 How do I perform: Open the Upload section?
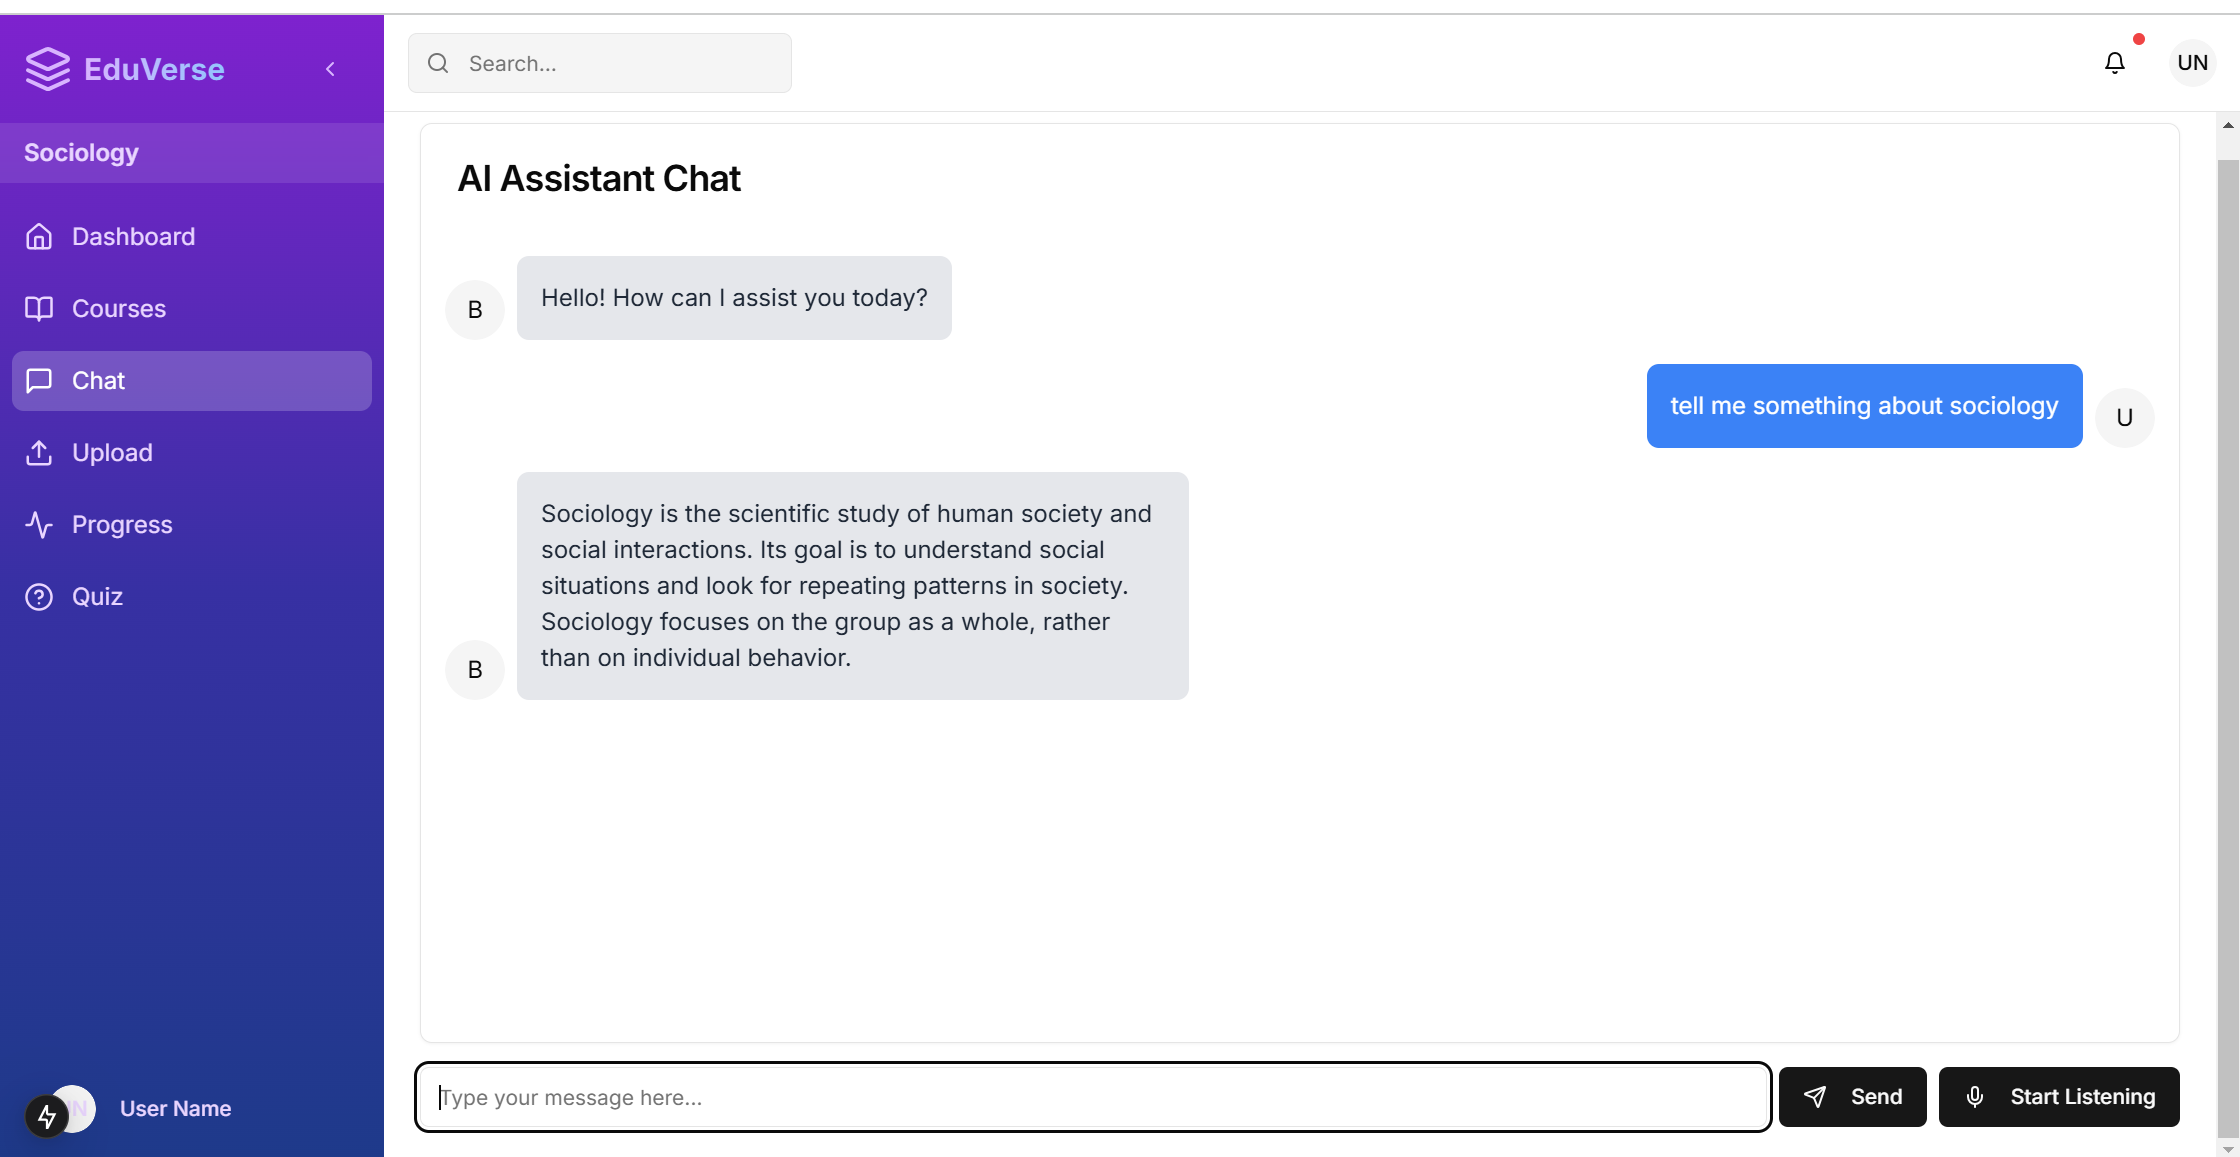[x=112, y=453]
